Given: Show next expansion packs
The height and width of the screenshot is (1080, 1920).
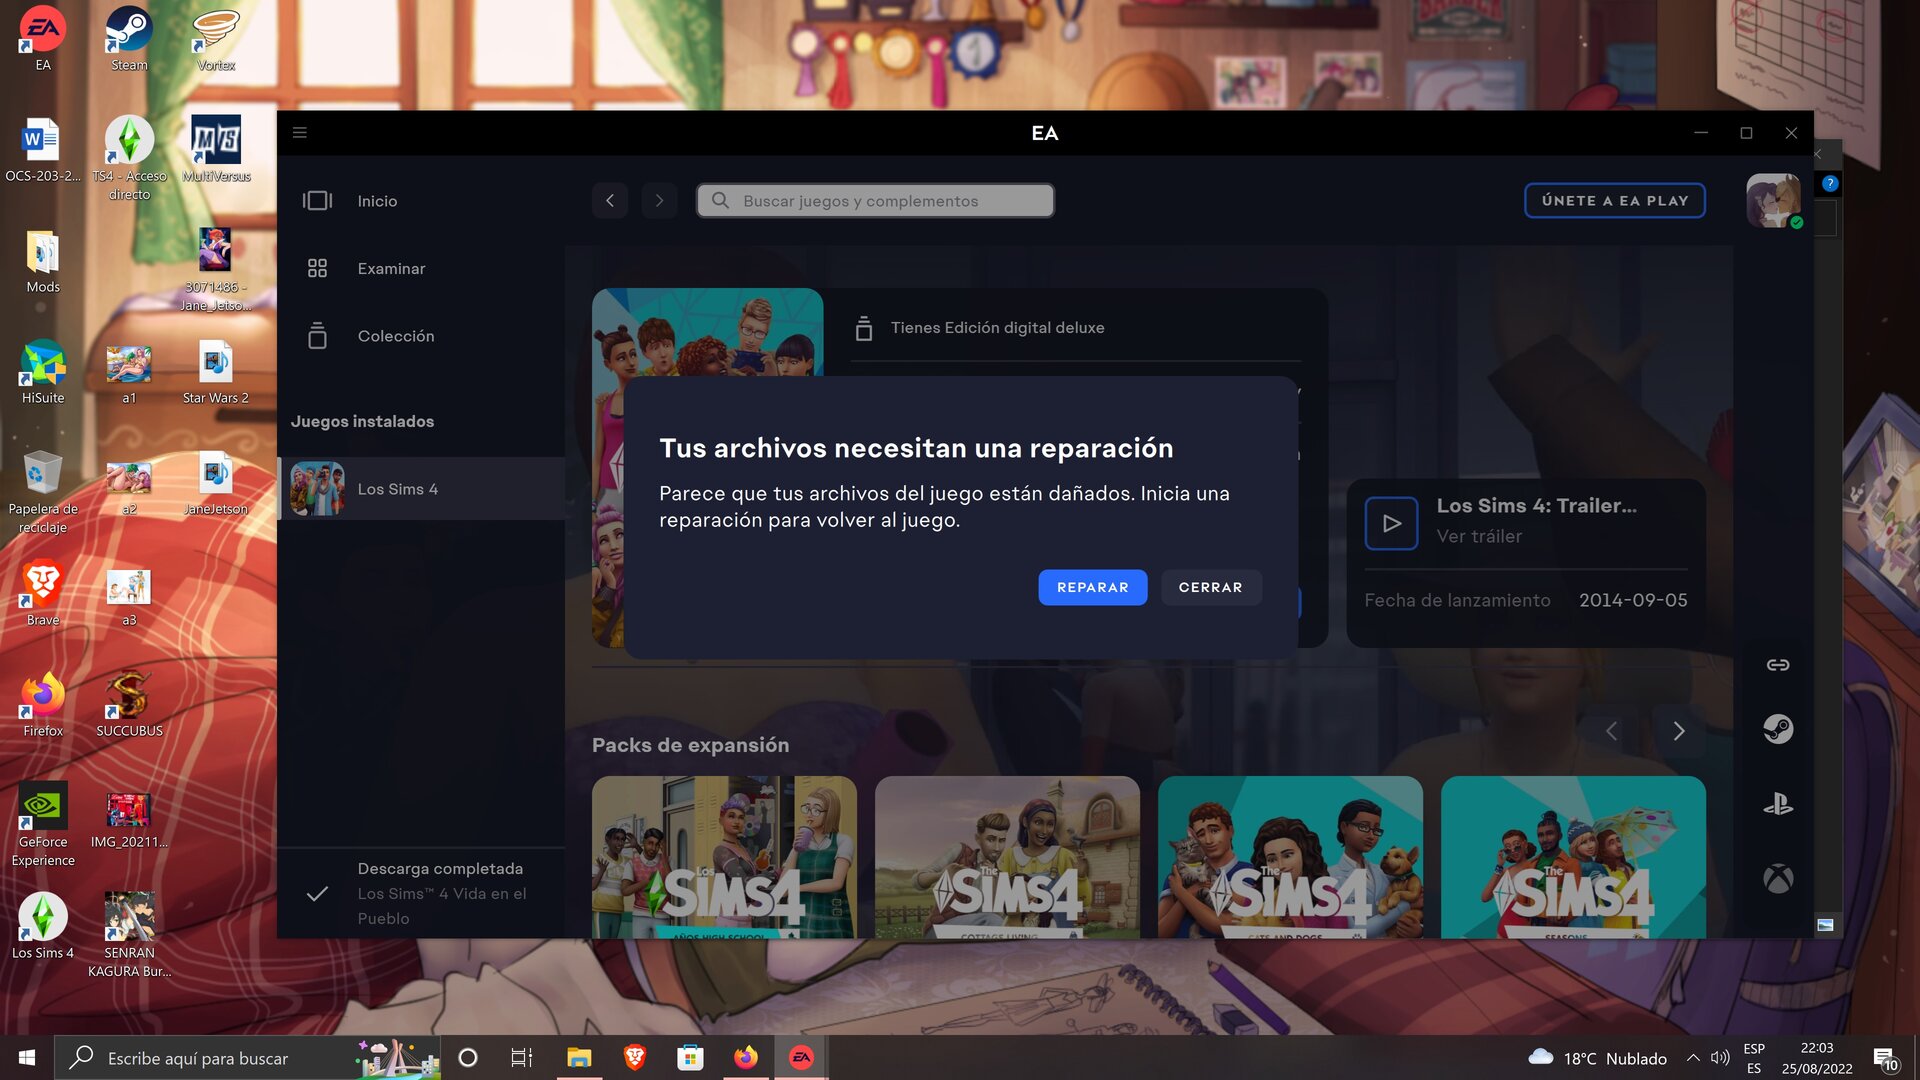Looking at the screenshot, I should pos(1679,731).
